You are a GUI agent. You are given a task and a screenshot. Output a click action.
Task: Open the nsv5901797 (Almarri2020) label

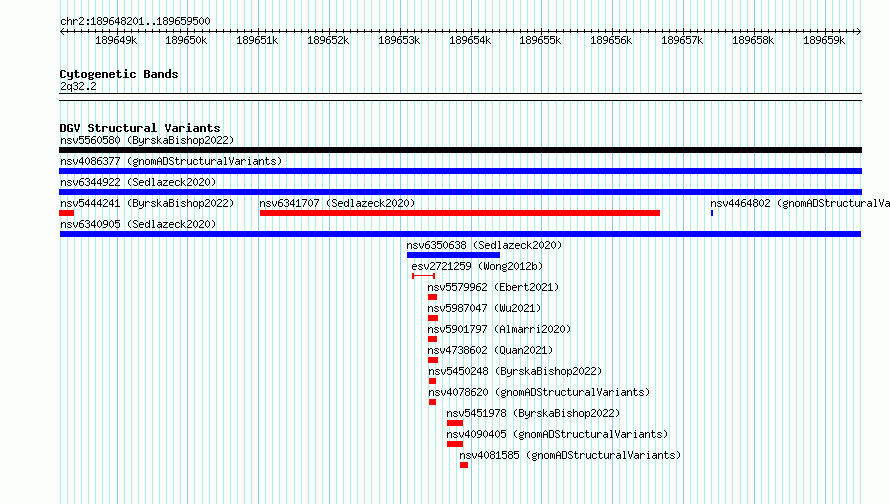coord(499,329)
